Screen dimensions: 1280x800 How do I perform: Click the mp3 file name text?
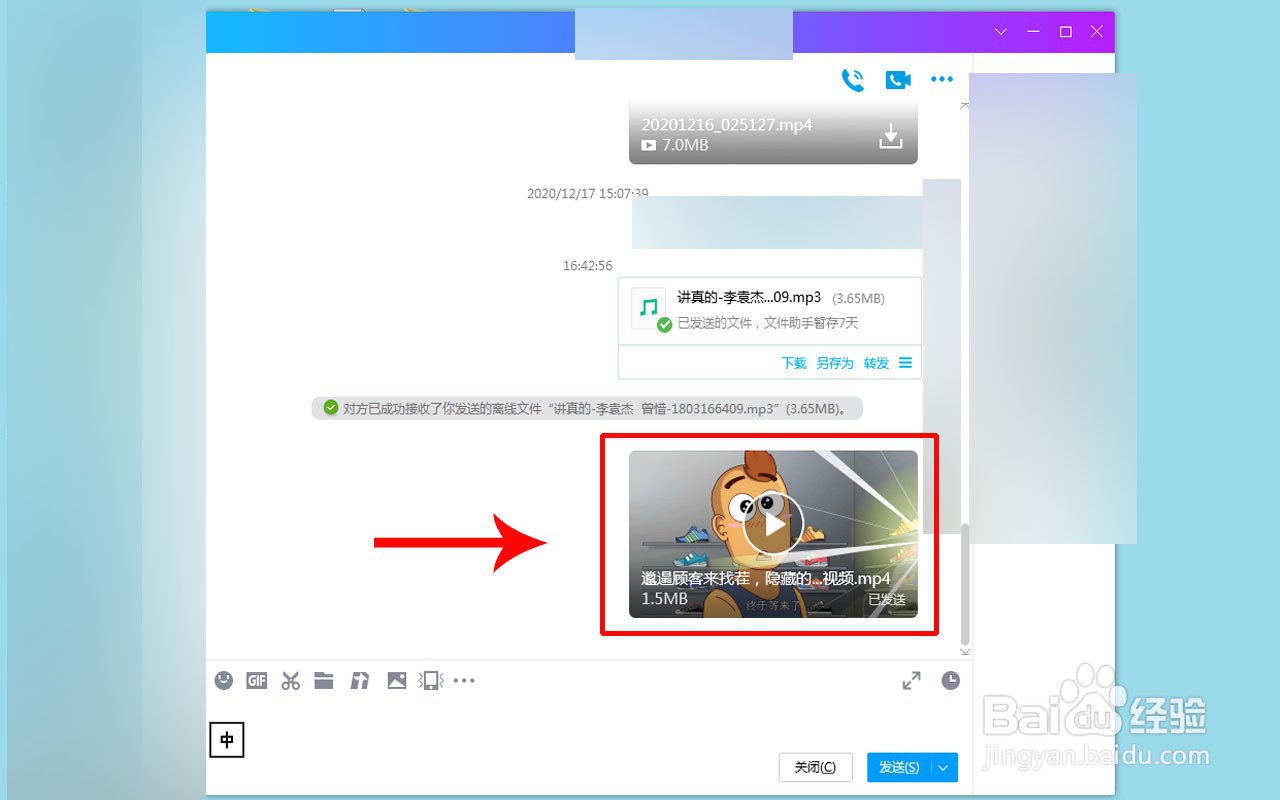(749, 298)
